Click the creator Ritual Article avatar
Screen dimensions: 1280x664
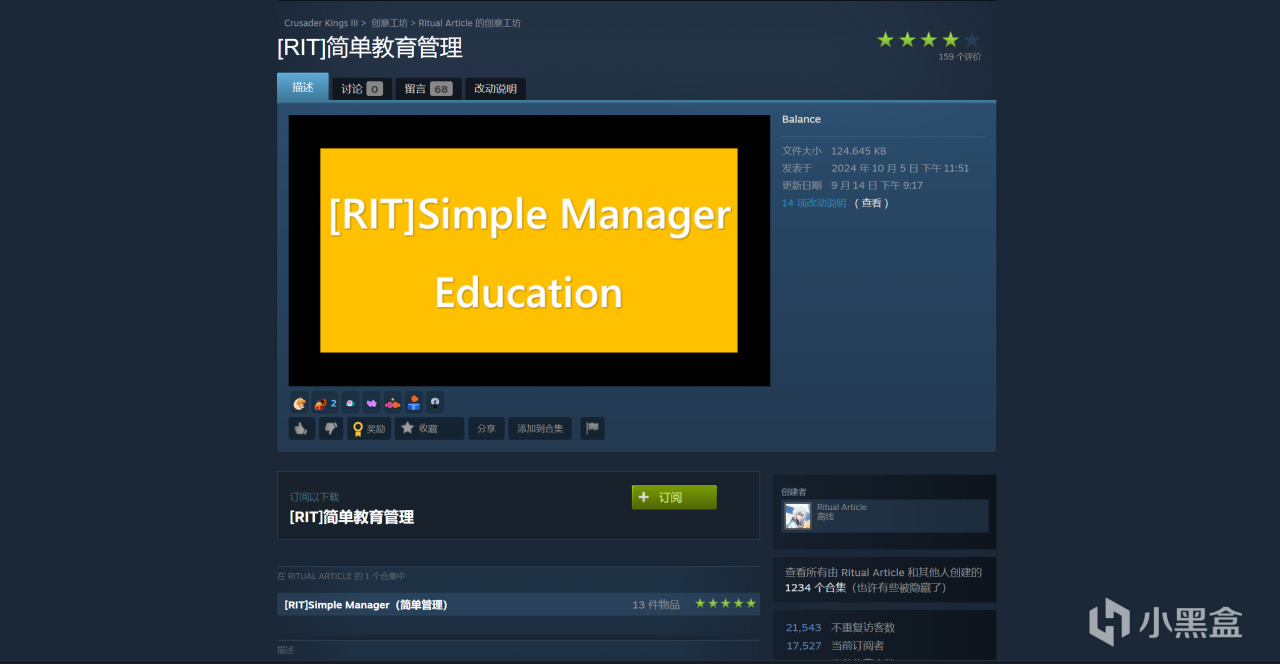coord(798,516)
